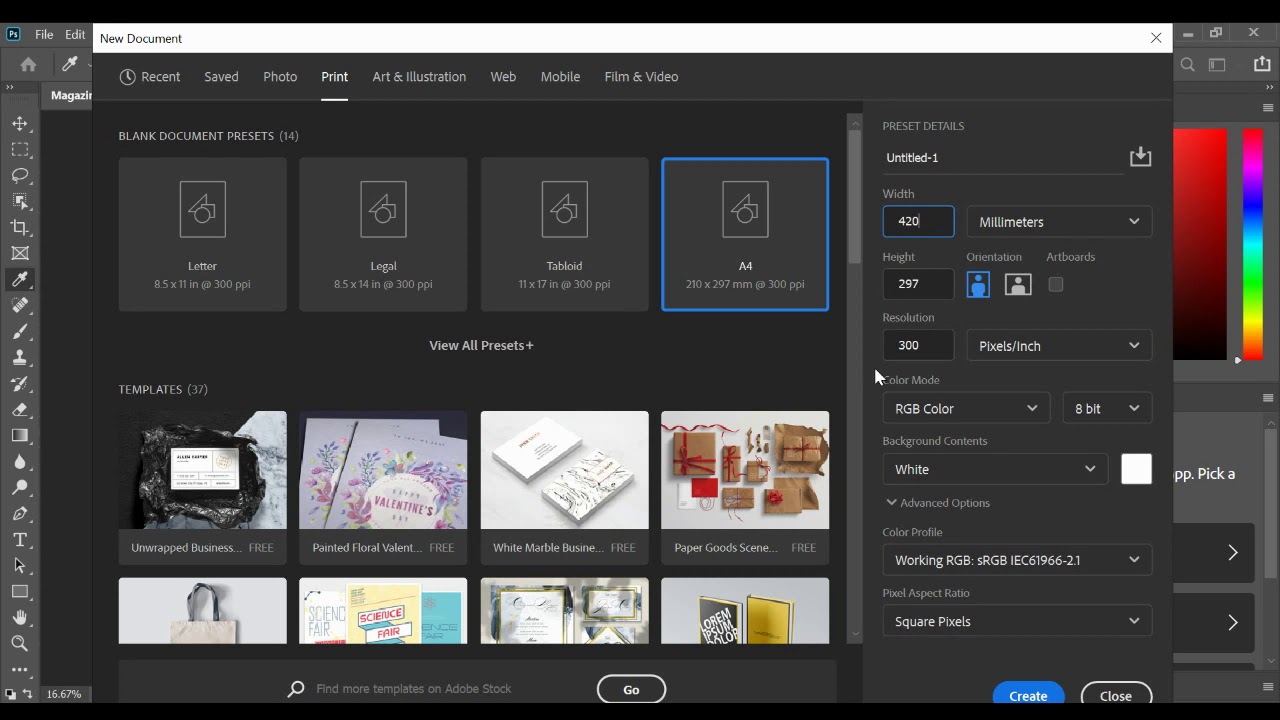Open the Color Profile dropdown
Image resolution: width=1280 pixels, height=720 pixels.
click(1017, 560)
